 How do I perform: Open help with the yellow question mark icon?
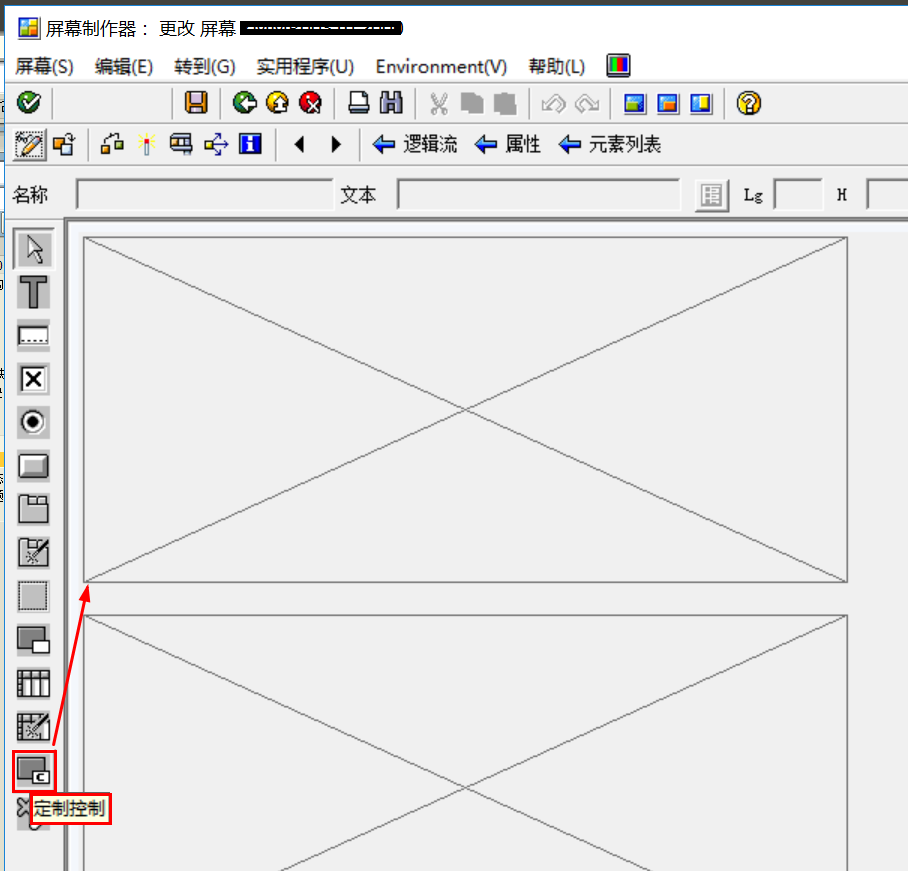tap(748, 104)
